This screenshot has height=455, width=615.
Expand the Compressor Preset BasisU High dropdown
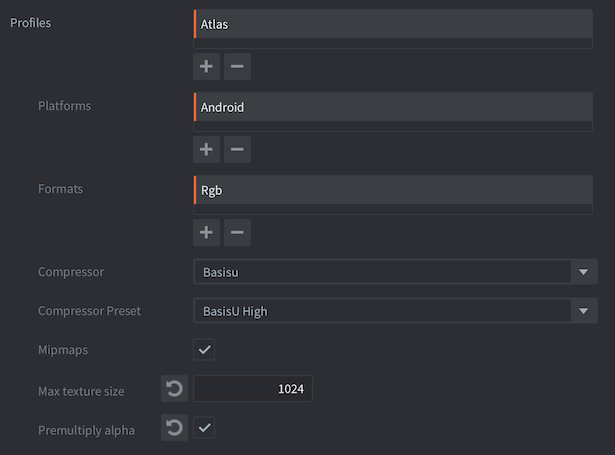pyautogui.click(x=382, y=311)
